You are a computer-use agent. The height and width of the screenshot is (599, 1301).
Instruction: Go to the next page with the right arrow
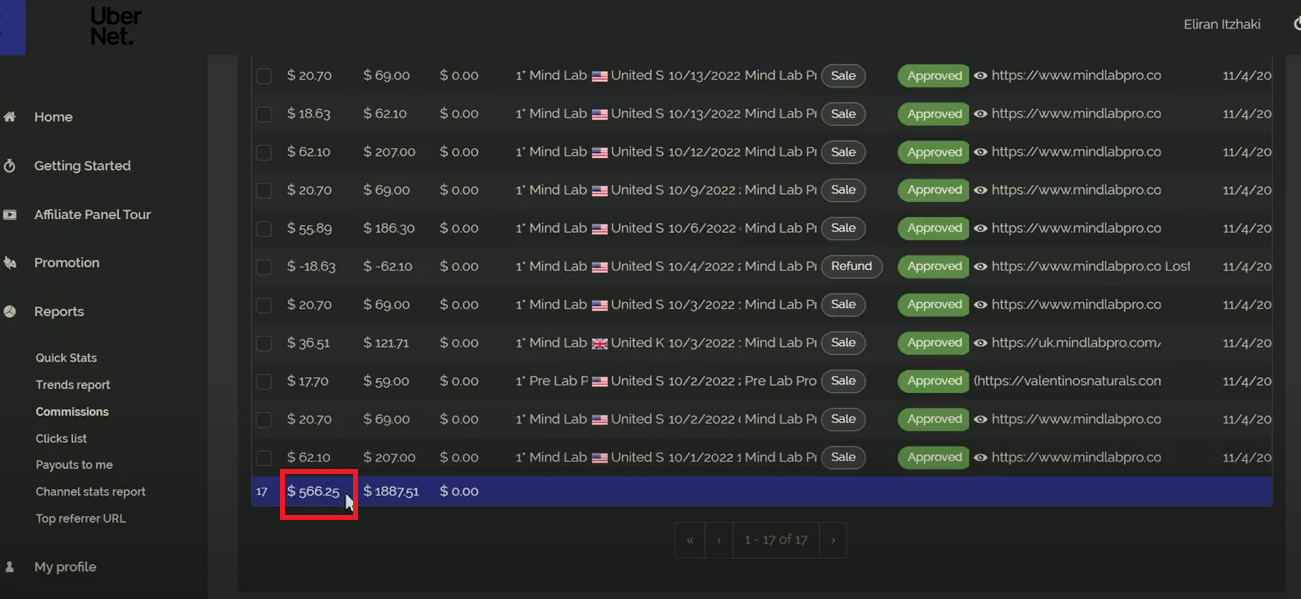tap(833, 540)
